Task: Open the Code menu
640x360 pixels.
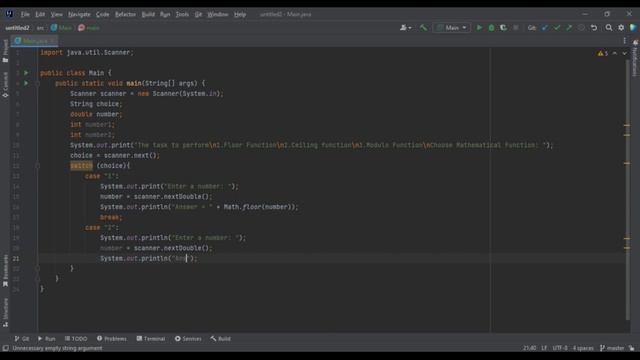Action: [x=102, y=14]
